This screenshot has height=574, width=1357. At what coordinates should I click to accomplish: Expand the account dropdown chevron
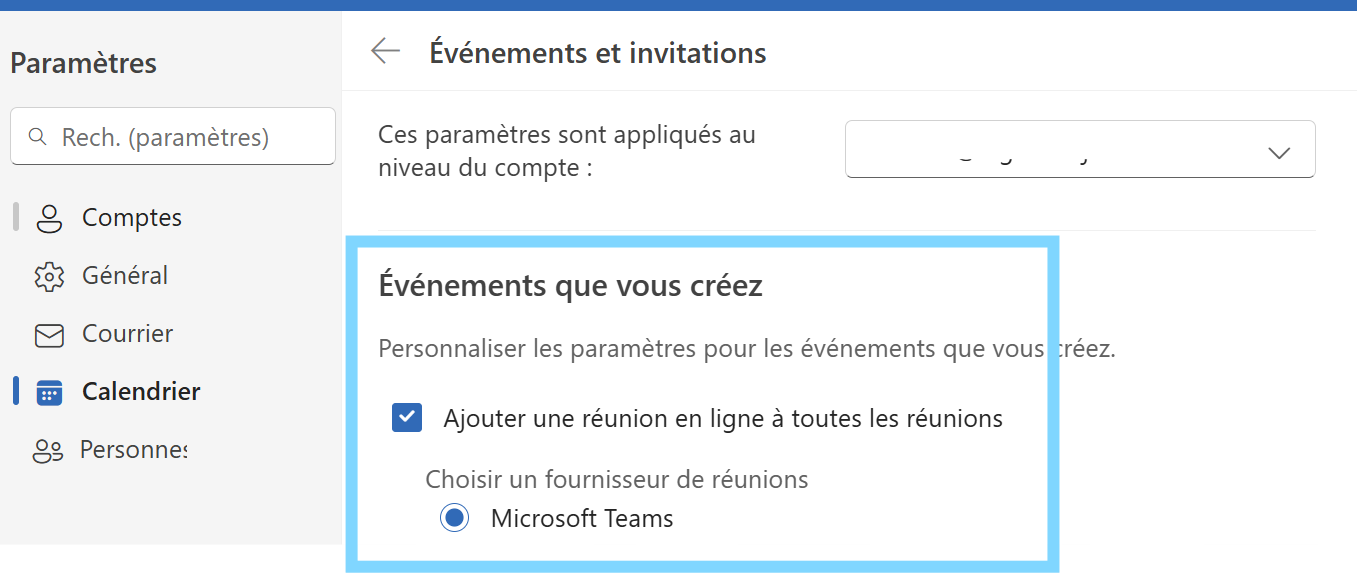[1279, 152]
